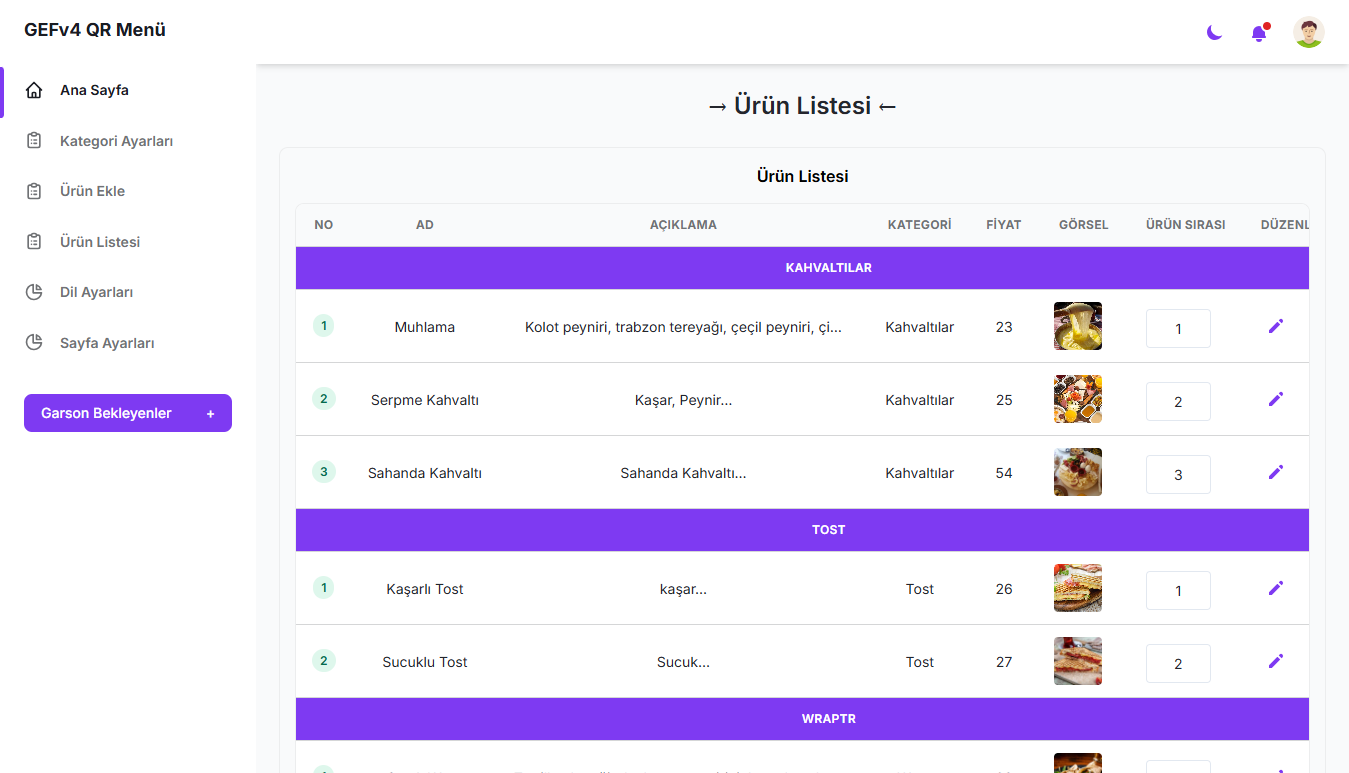Image resolution: width=1349 pixels, height=773 pixels.
Task: Click the edit pencil for Muhlama
Action: (1275, 326)
